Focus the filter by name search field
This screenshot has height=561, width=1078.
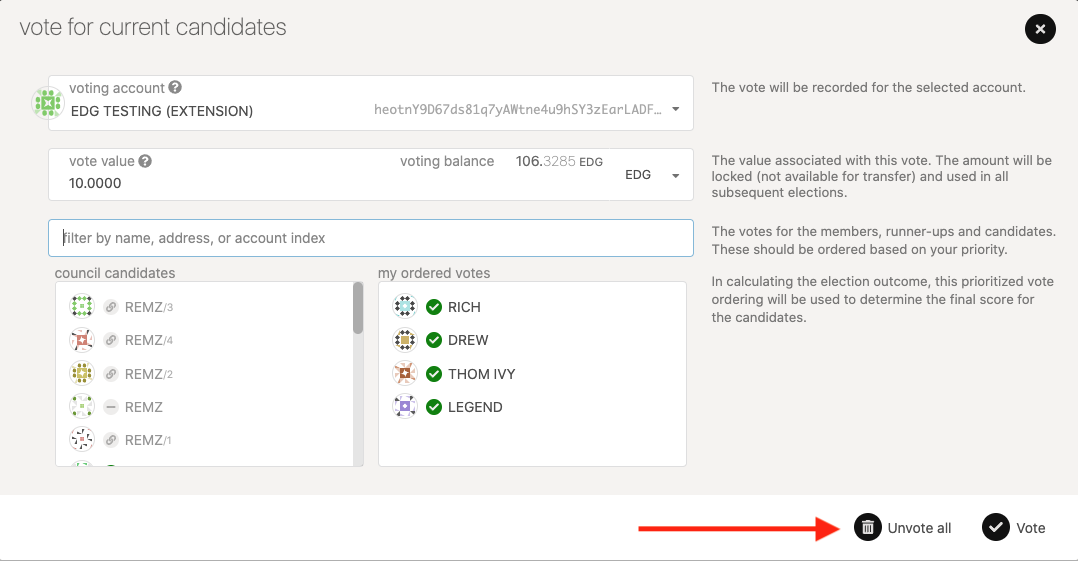tap(370, 238)
